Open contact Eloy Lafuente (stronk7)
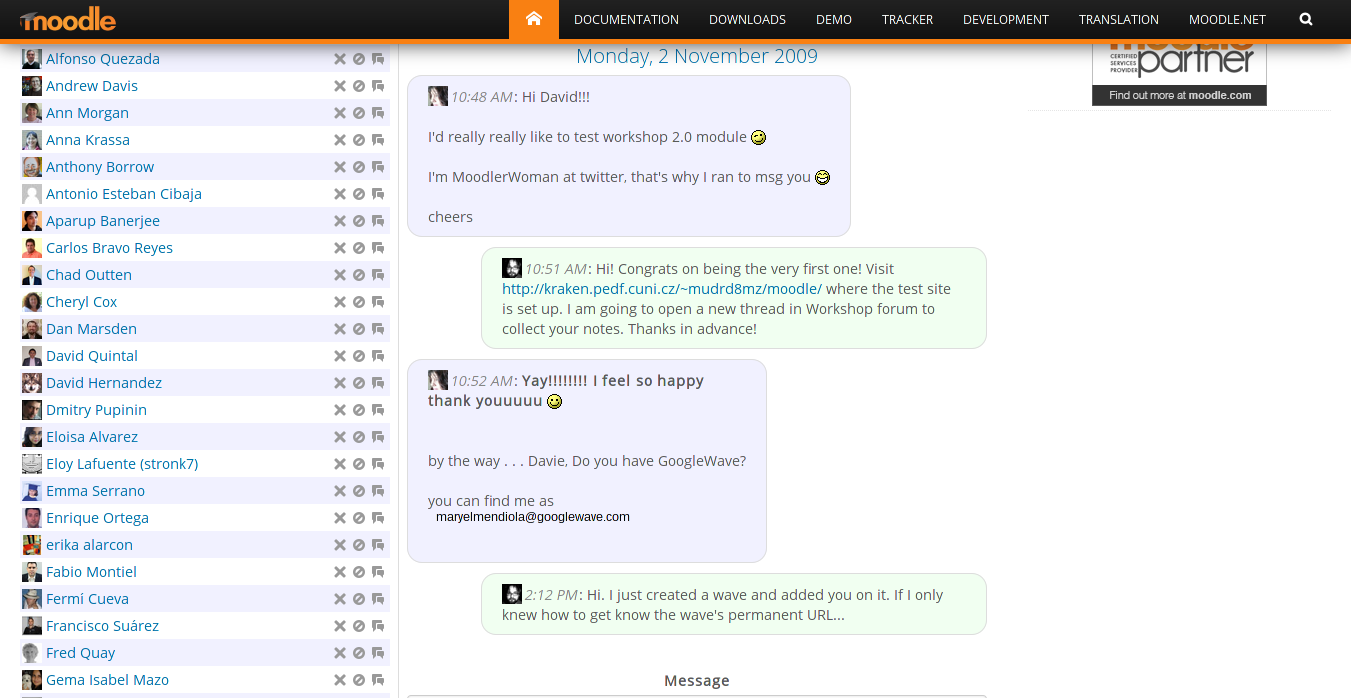Screen dimensions: 1351x698 click(122, 464)
